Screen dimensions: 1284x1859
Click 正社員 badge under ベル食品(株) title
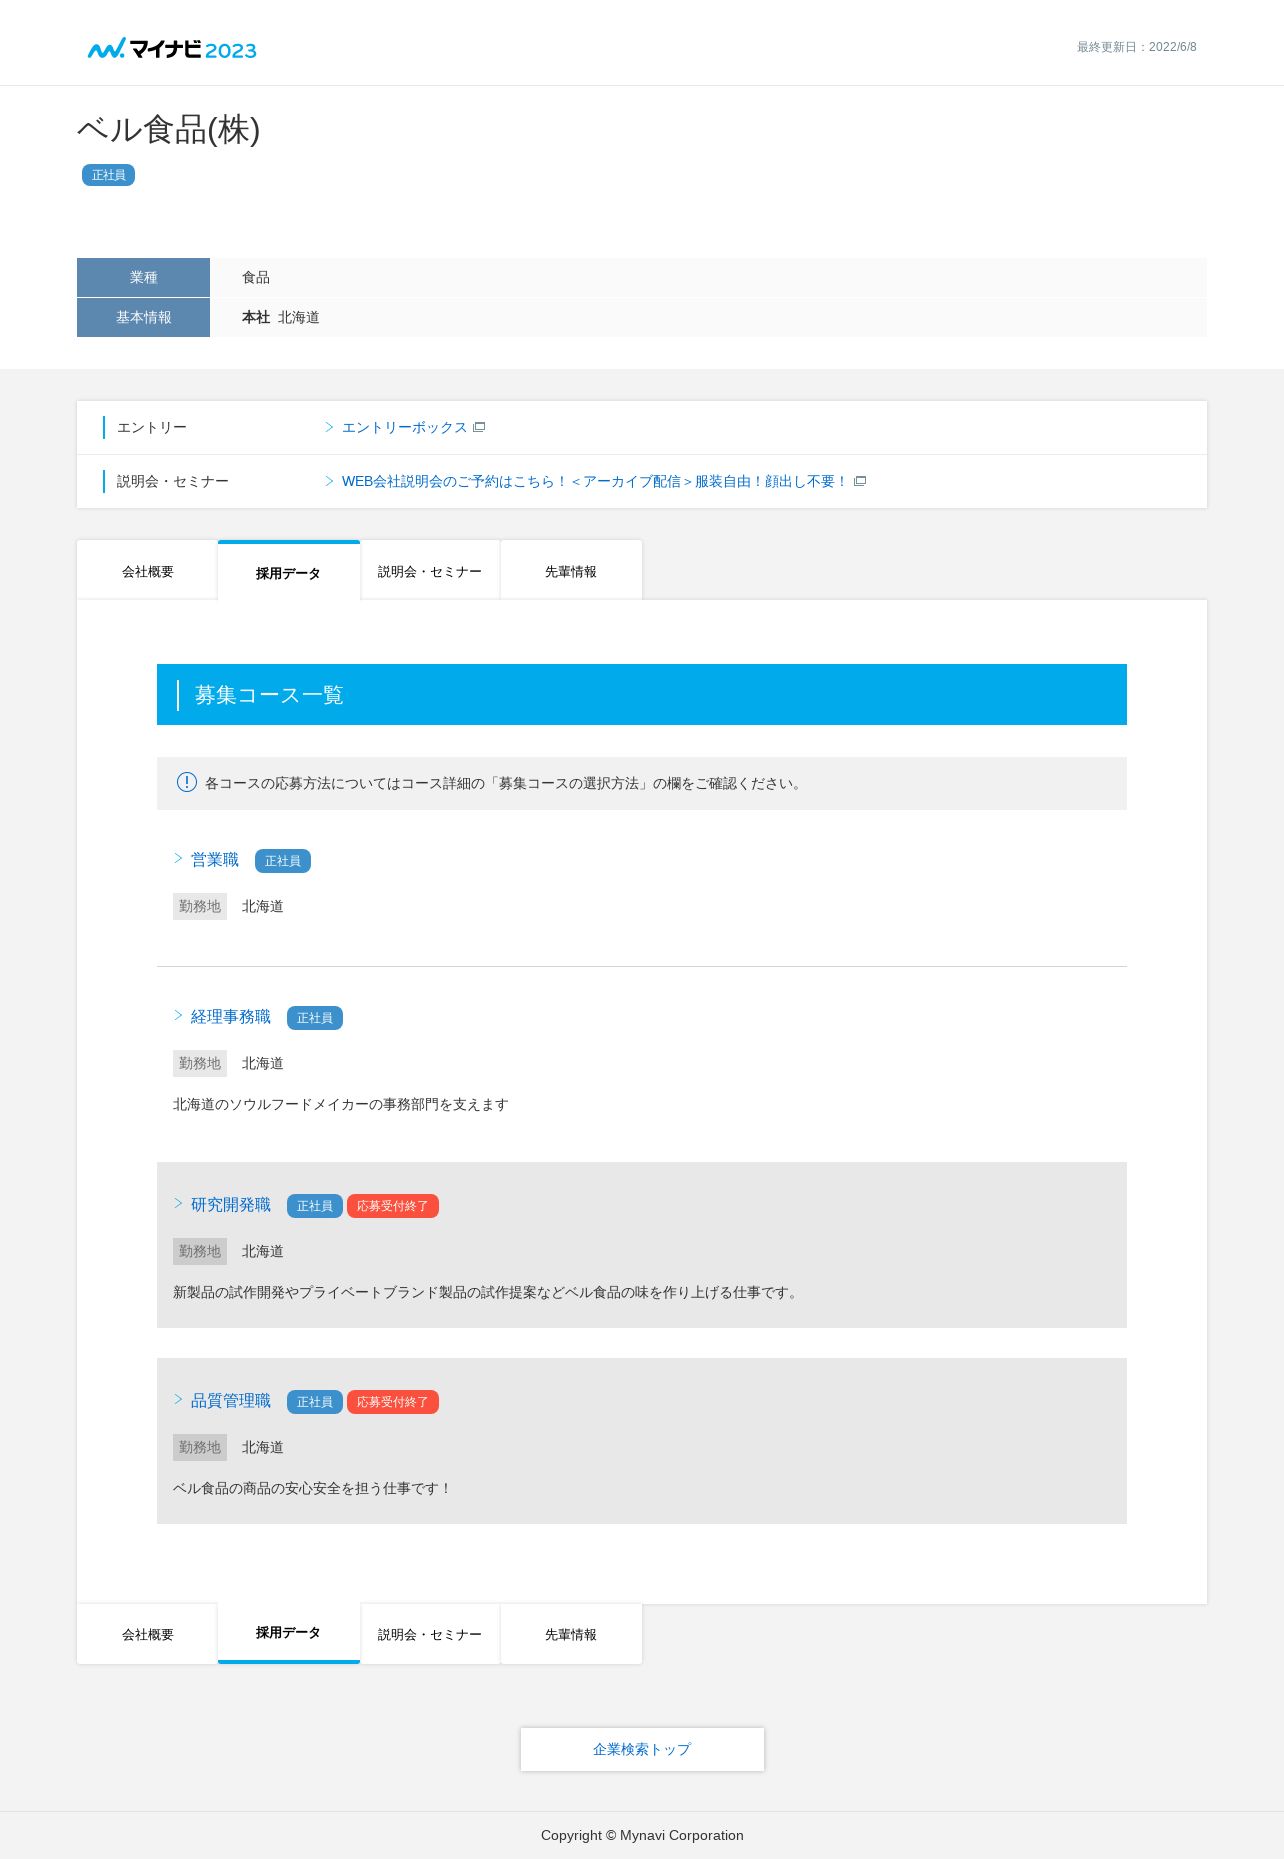(108, 175)
